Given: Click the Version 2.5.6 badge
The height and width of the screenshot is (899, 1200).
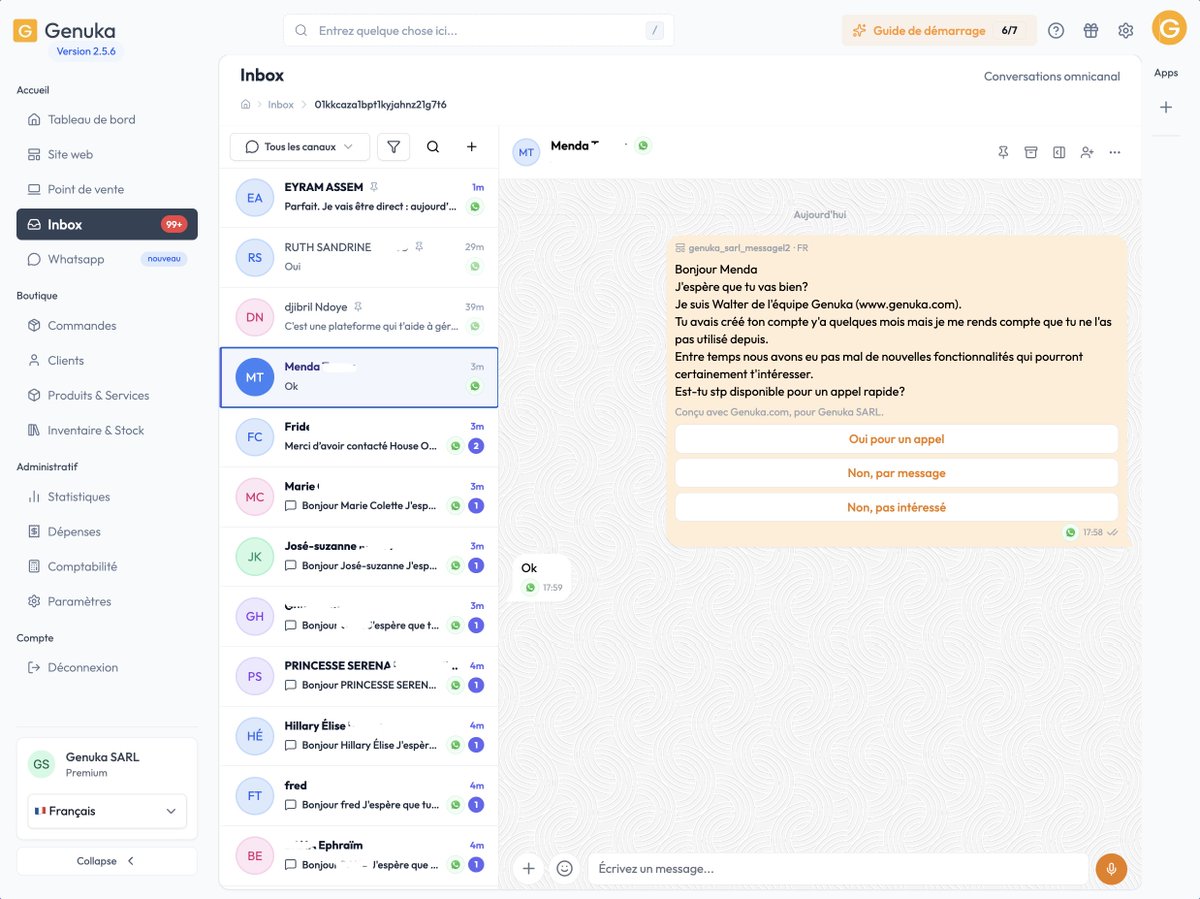Looking at the screenshot, I should [x=87, y=51].
